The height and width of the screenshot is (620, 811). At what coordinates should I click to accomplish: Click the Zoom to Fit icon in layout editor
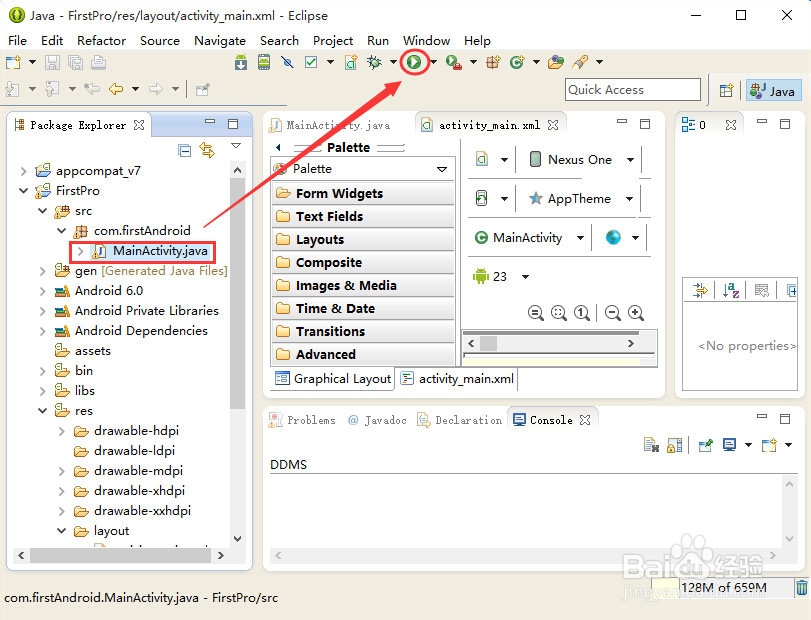(x=559, y=313)
